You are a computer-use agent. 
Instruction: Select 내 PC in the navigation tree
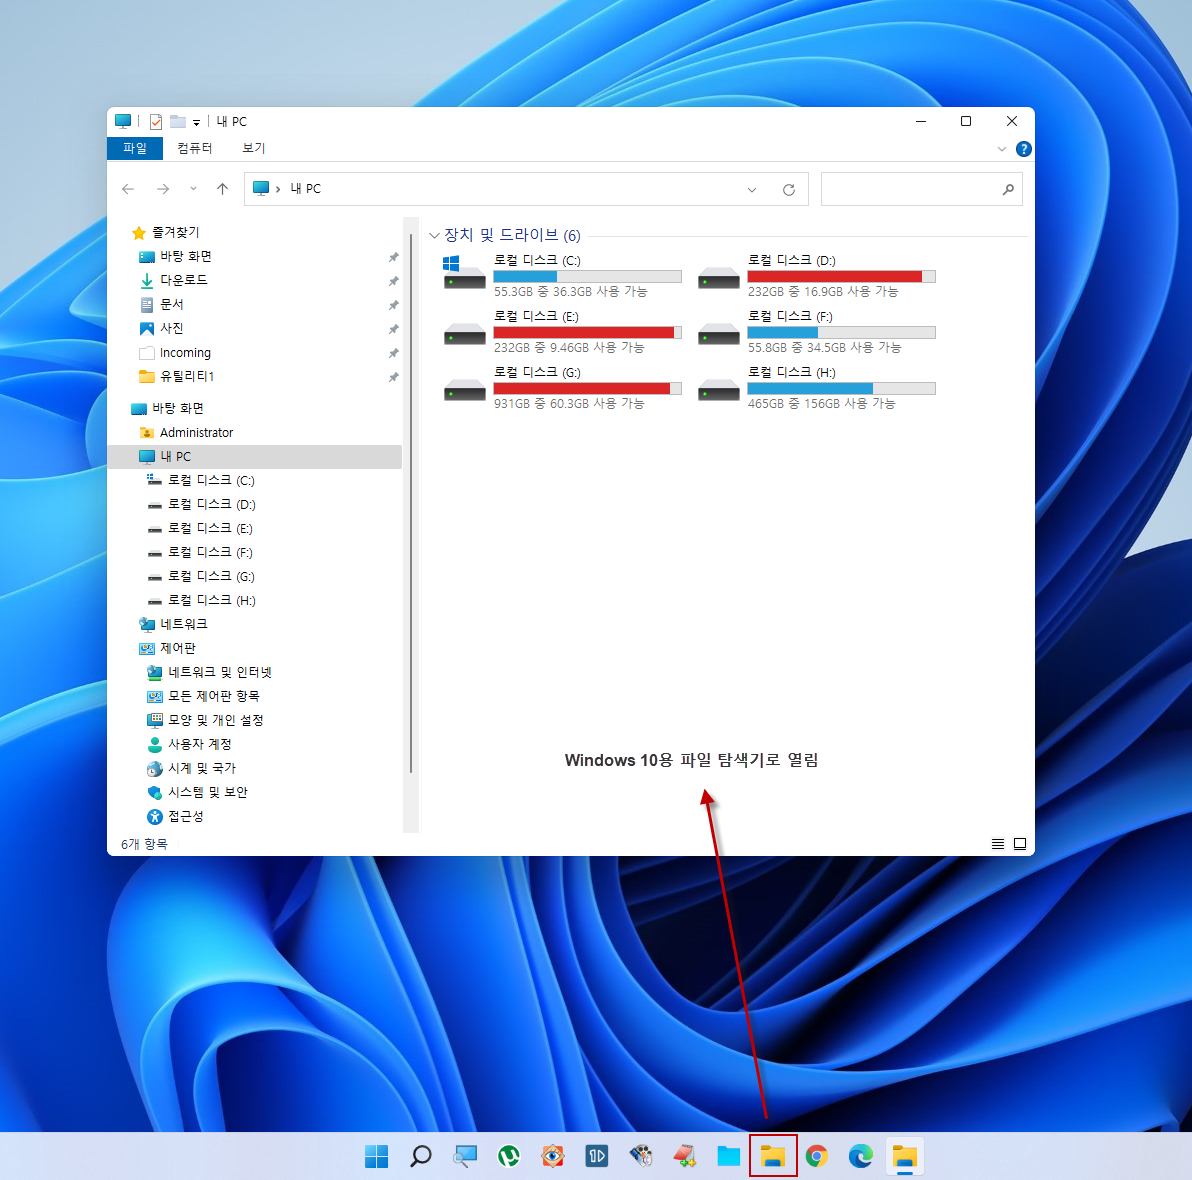click(255, 457)
